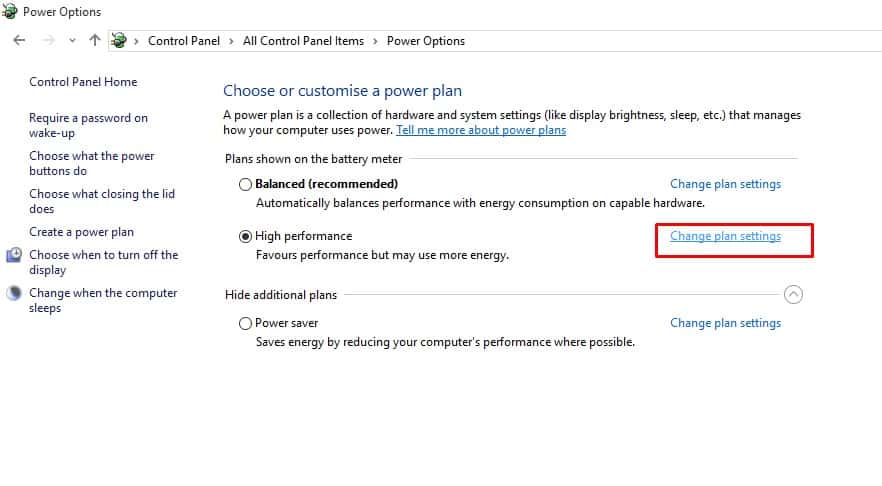Open Choose what closing the lid does

click(102, 201)
